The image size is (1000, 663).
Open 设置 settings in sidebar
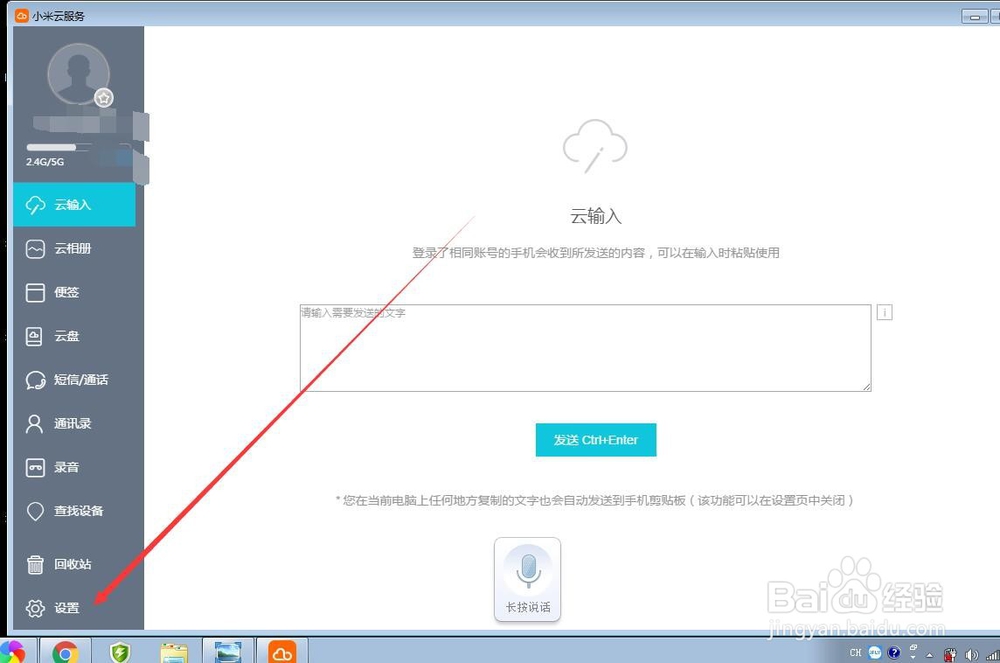tap(74, 608)
